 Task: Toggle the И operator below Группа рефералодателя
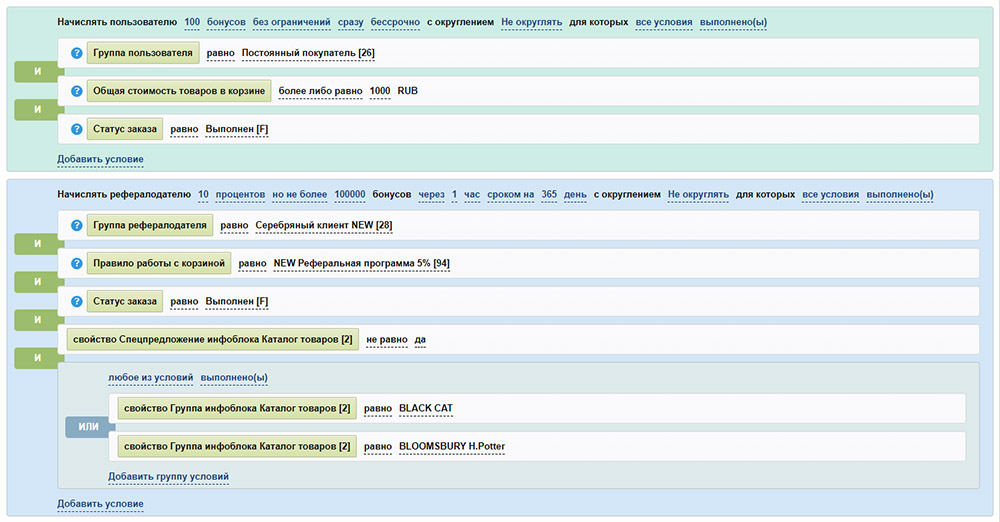pos(36,245)
